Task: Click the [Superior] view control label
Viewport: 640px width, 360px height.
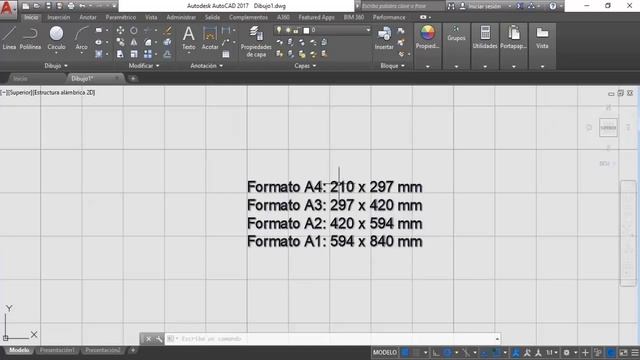Action: pyautogui.click(x=20, y=93)
